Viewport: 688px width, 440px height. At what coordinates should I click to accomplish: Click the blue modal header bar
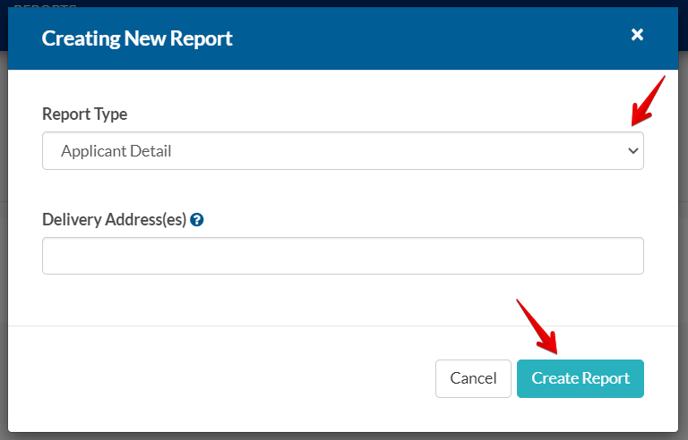pos(400,39)
